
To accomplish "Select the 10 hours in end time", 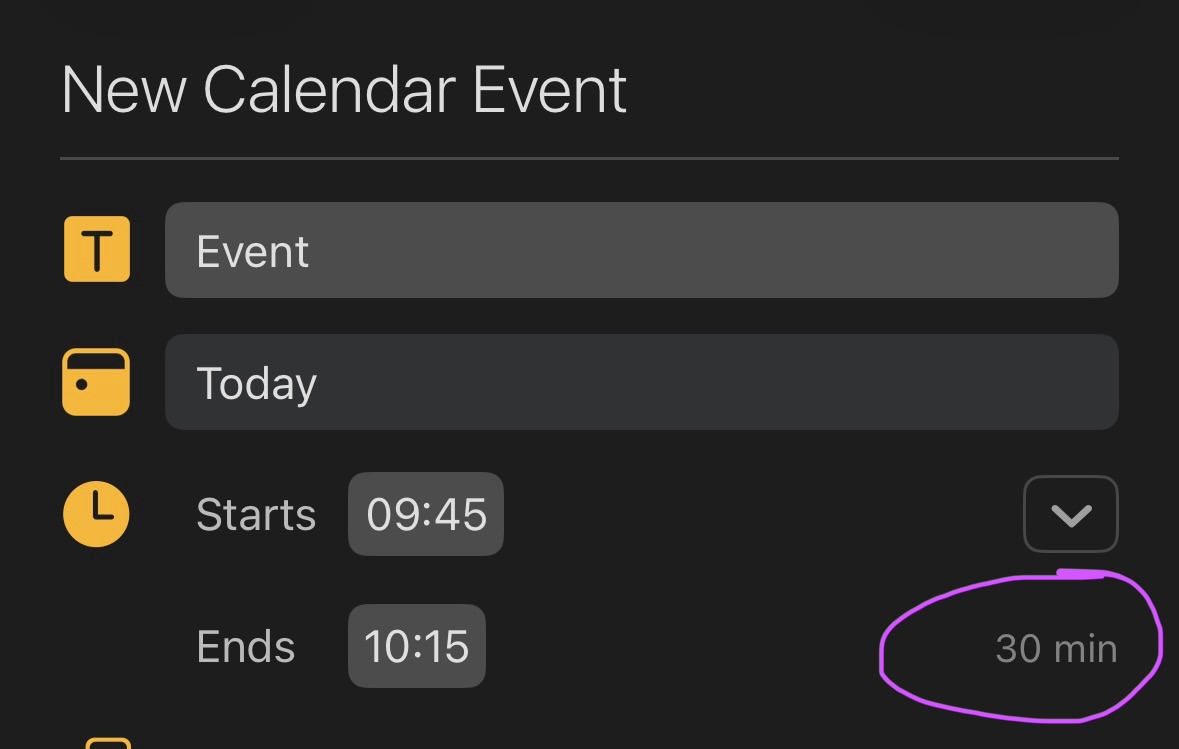I will [x=385, y=647].
